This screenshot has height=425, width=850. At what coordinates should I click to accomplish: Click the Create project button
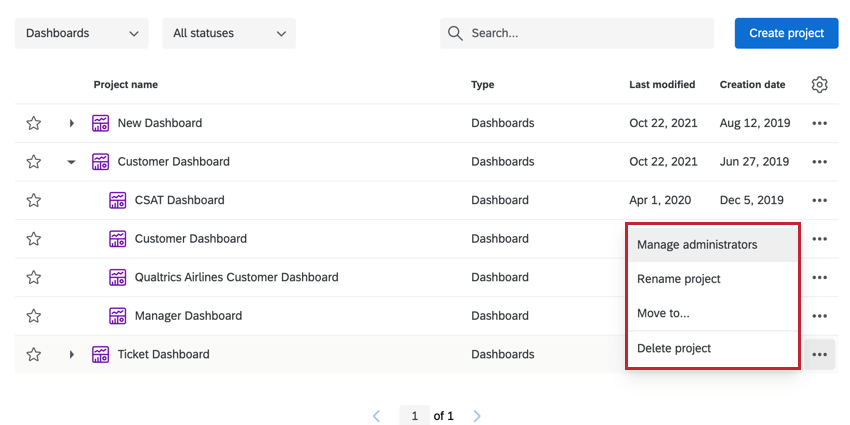click(786, 33)
